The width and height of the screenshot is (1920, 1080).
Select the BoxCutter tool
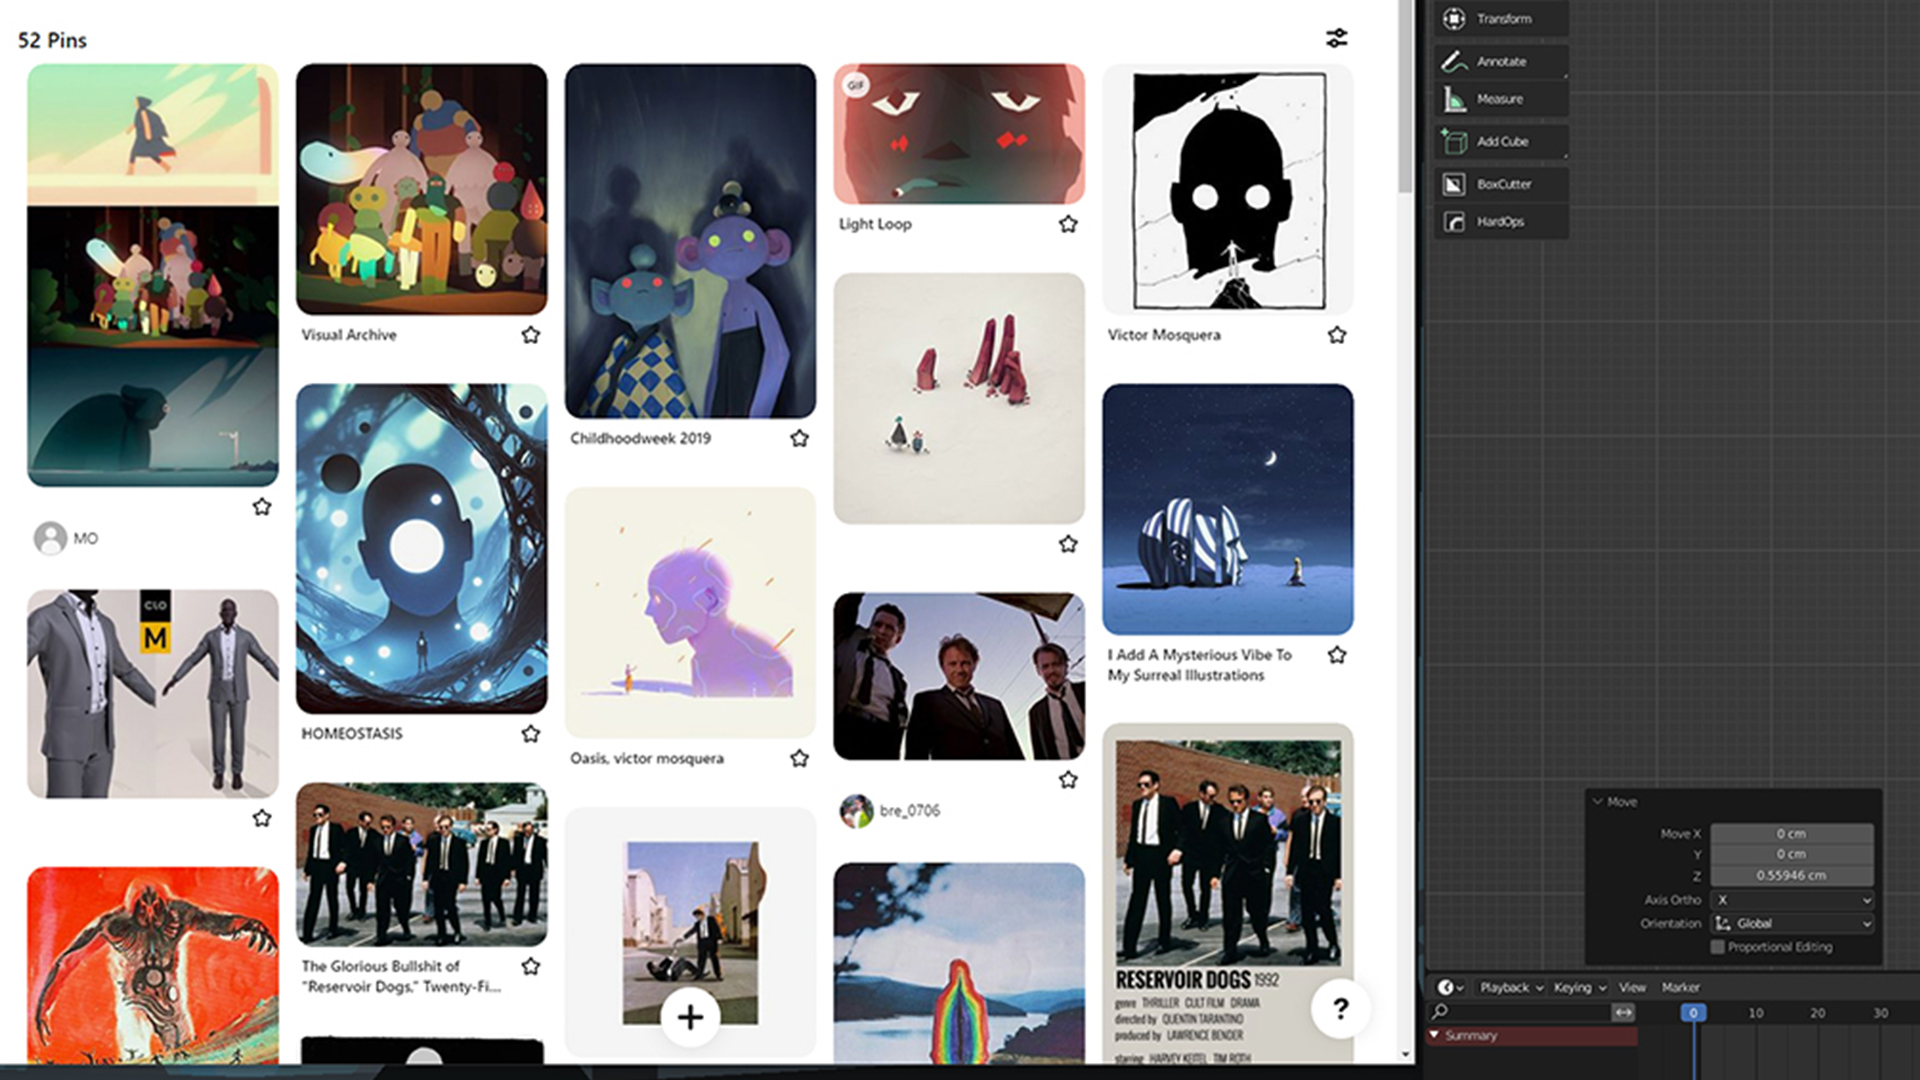pyautogui.click(x=1501, y=184)
